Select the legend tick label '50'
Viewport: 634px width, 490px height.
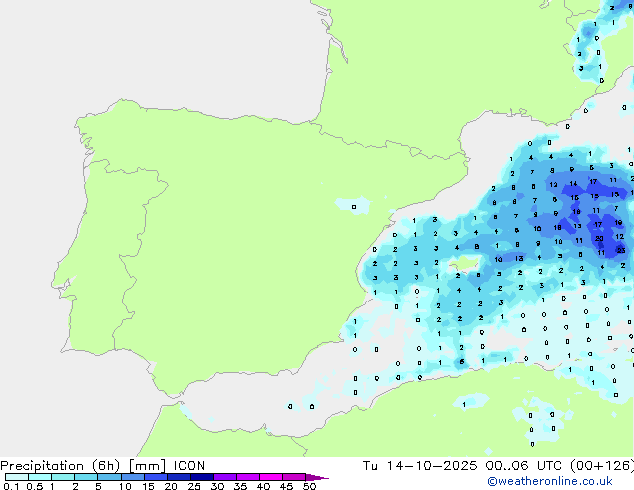click(x=309, y=486)
